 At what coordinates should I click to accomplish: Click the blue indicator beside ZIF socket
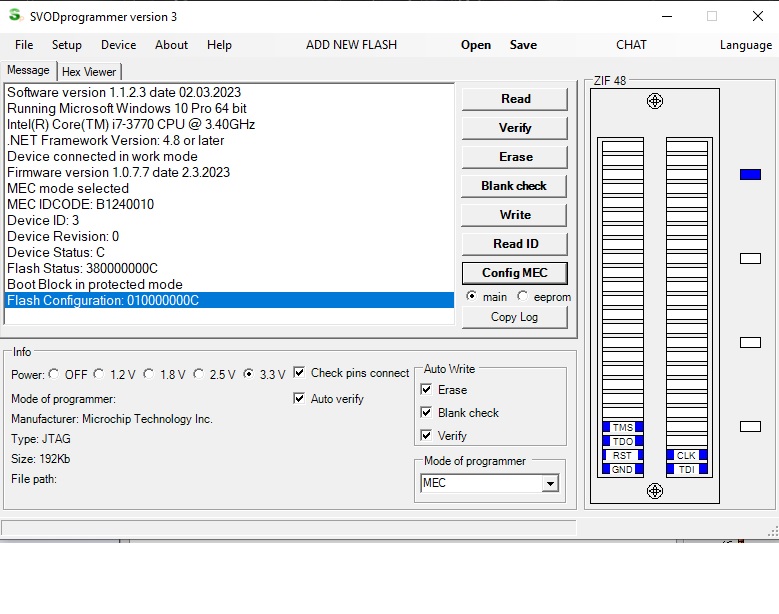(x=750, y=175)
